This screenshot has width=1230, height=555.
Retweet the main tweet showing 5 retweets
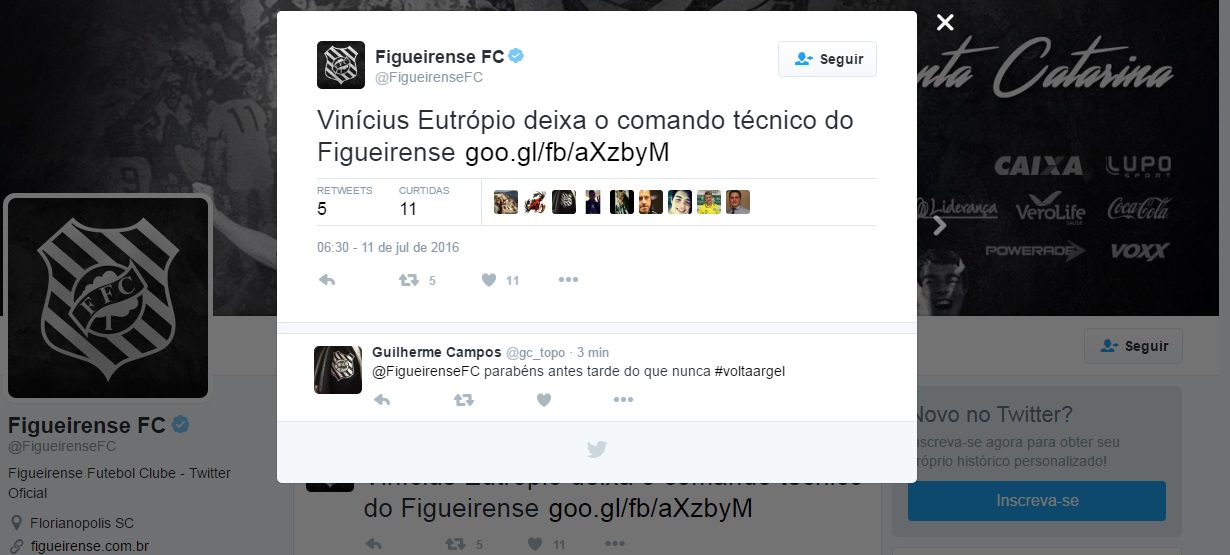(408, 280)
